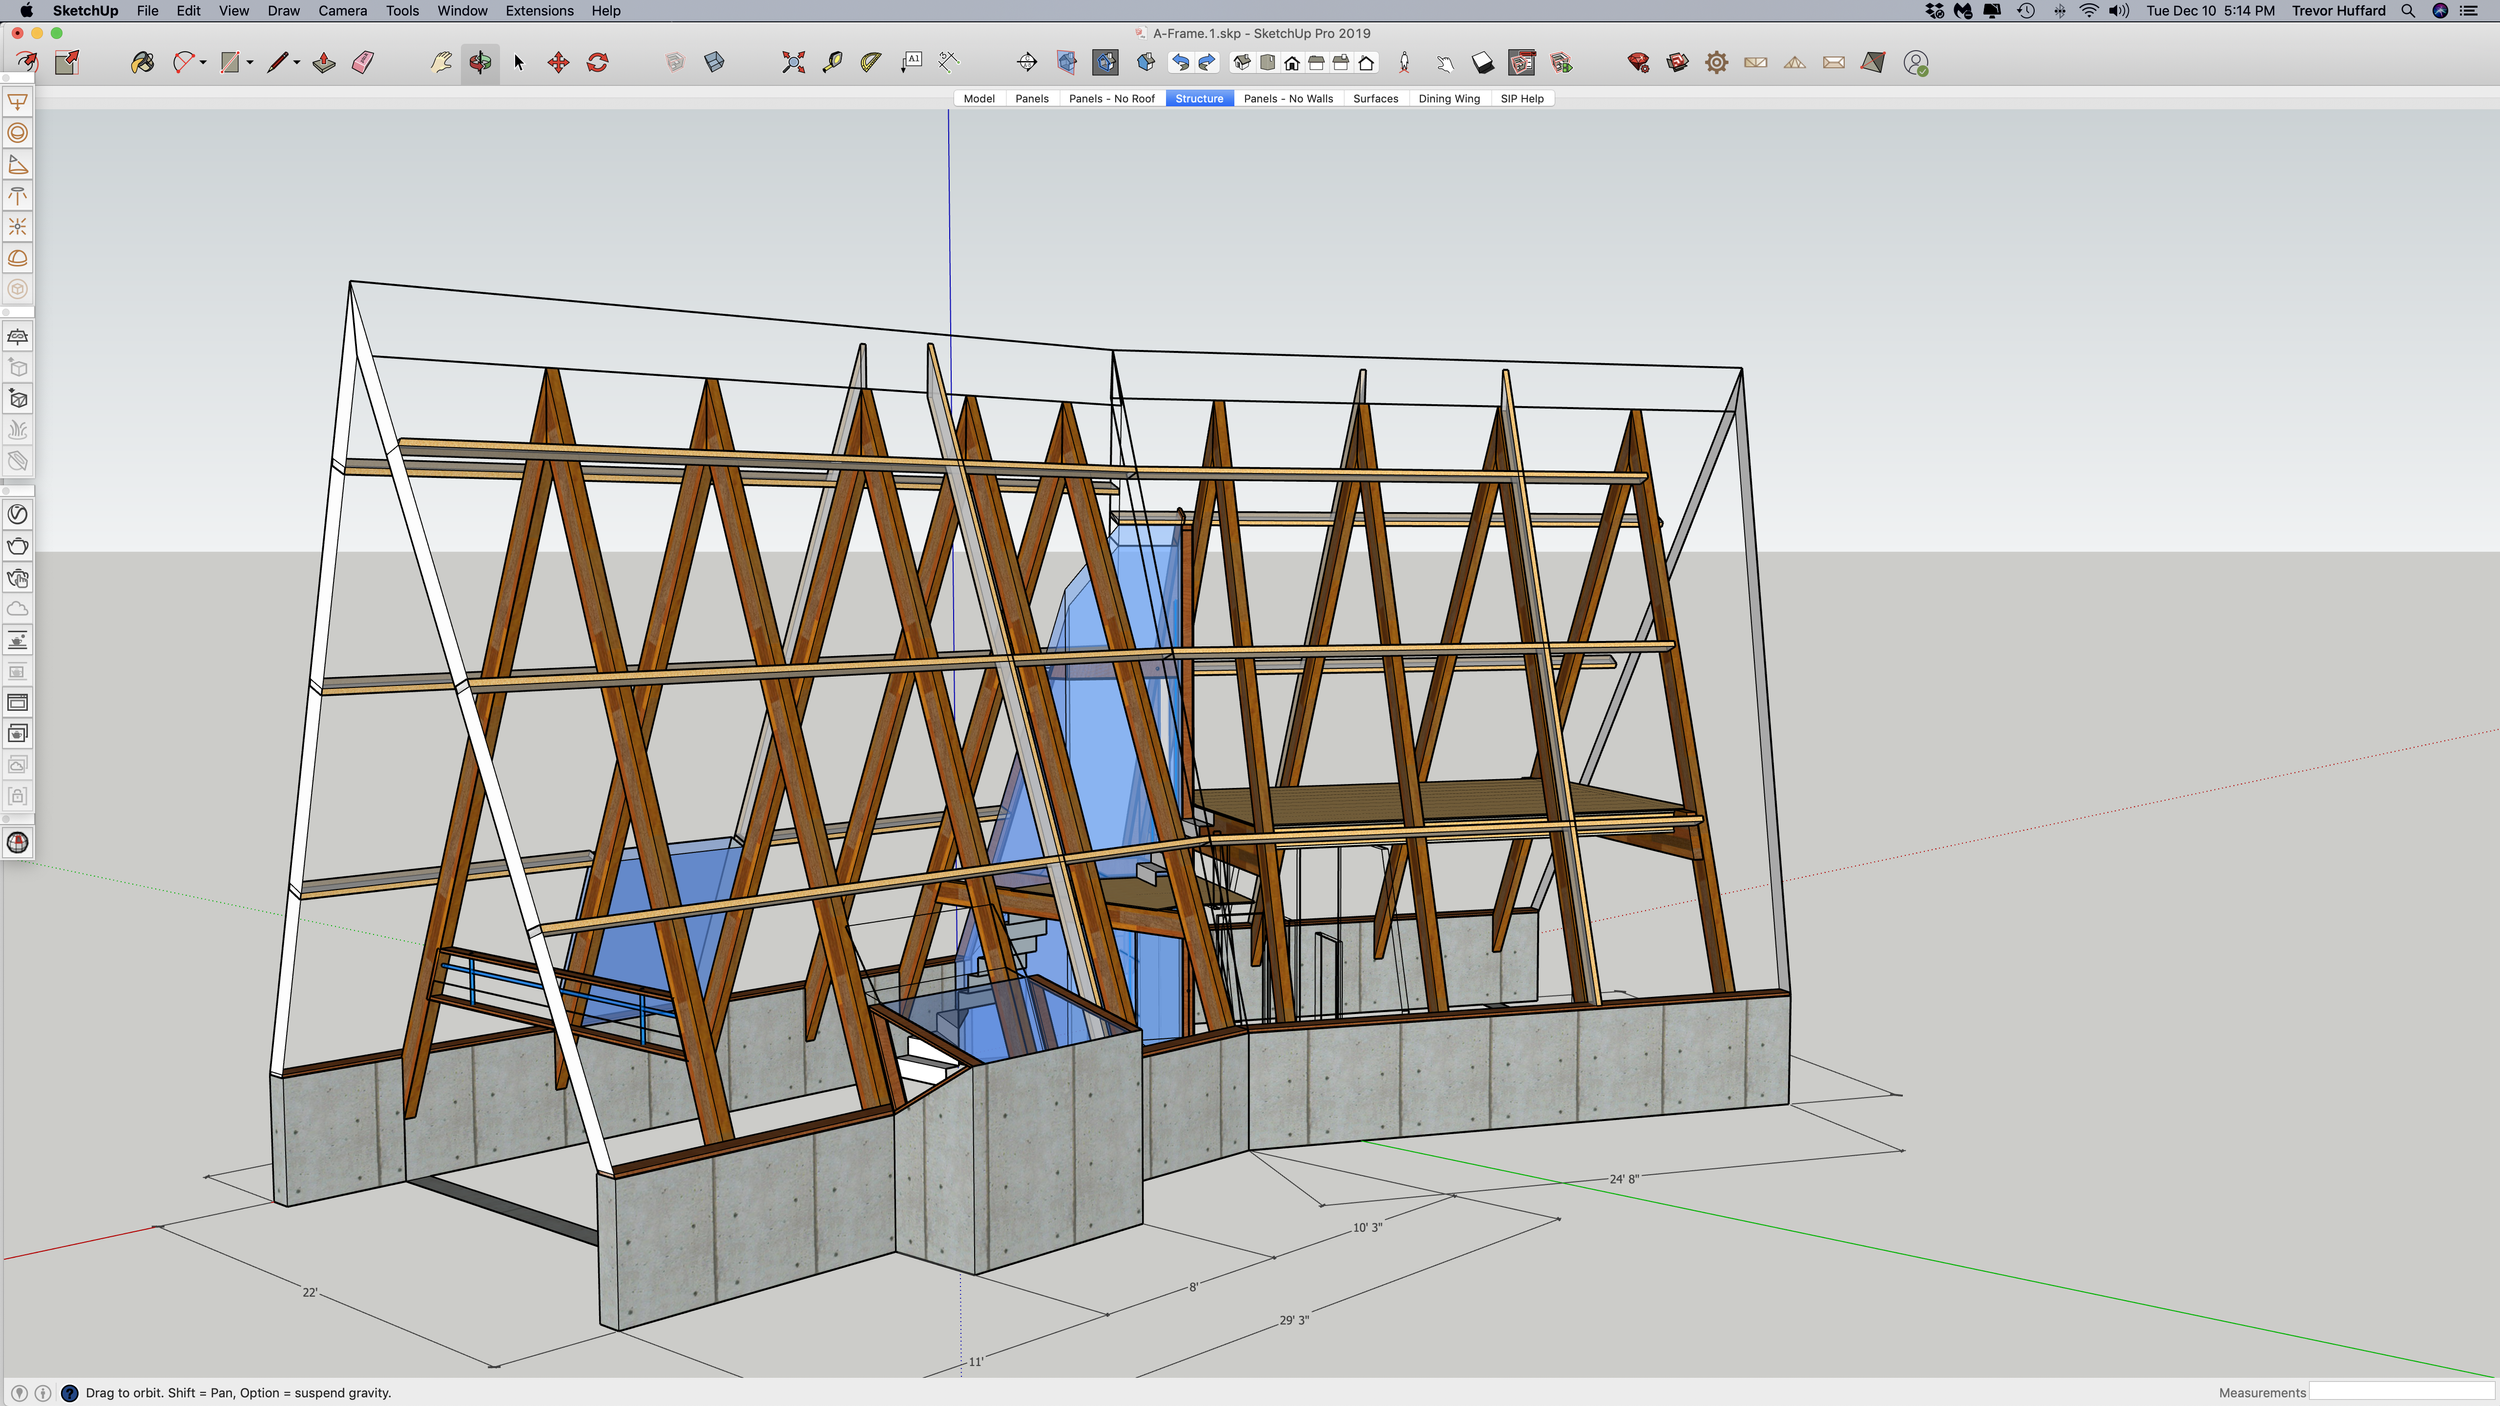Toggle the Geo-location globe icon

[x=18, y=843]
